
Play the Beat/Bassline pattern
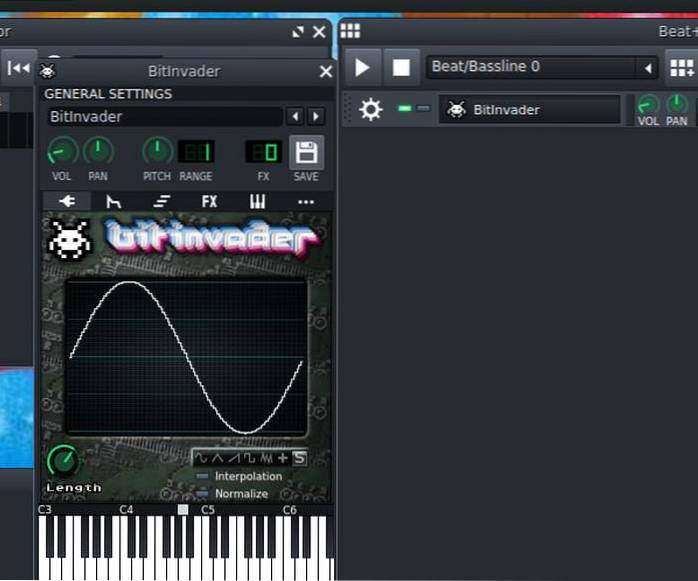pos(362,68)
